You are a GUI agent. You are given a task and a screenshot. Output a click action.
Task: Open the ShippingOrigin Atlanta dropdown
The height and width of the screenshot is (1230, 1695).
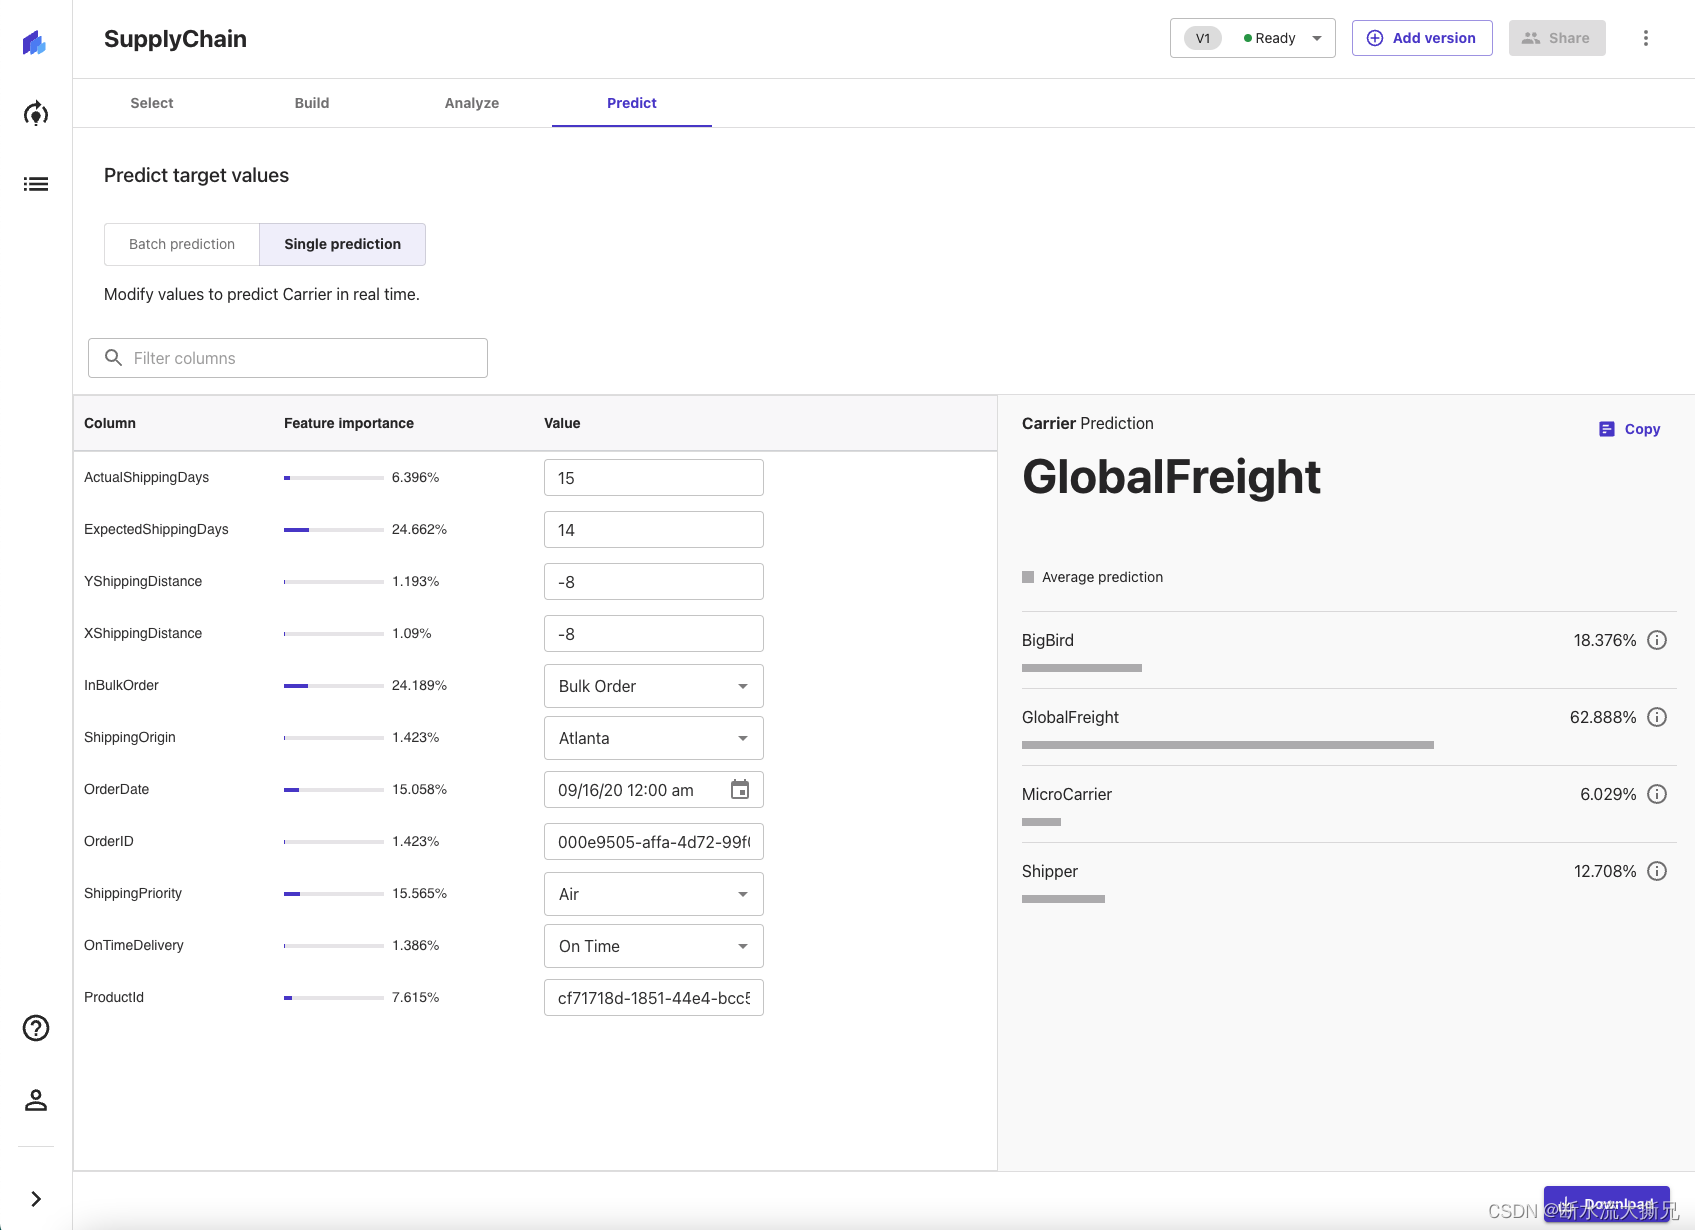point(654,738)
